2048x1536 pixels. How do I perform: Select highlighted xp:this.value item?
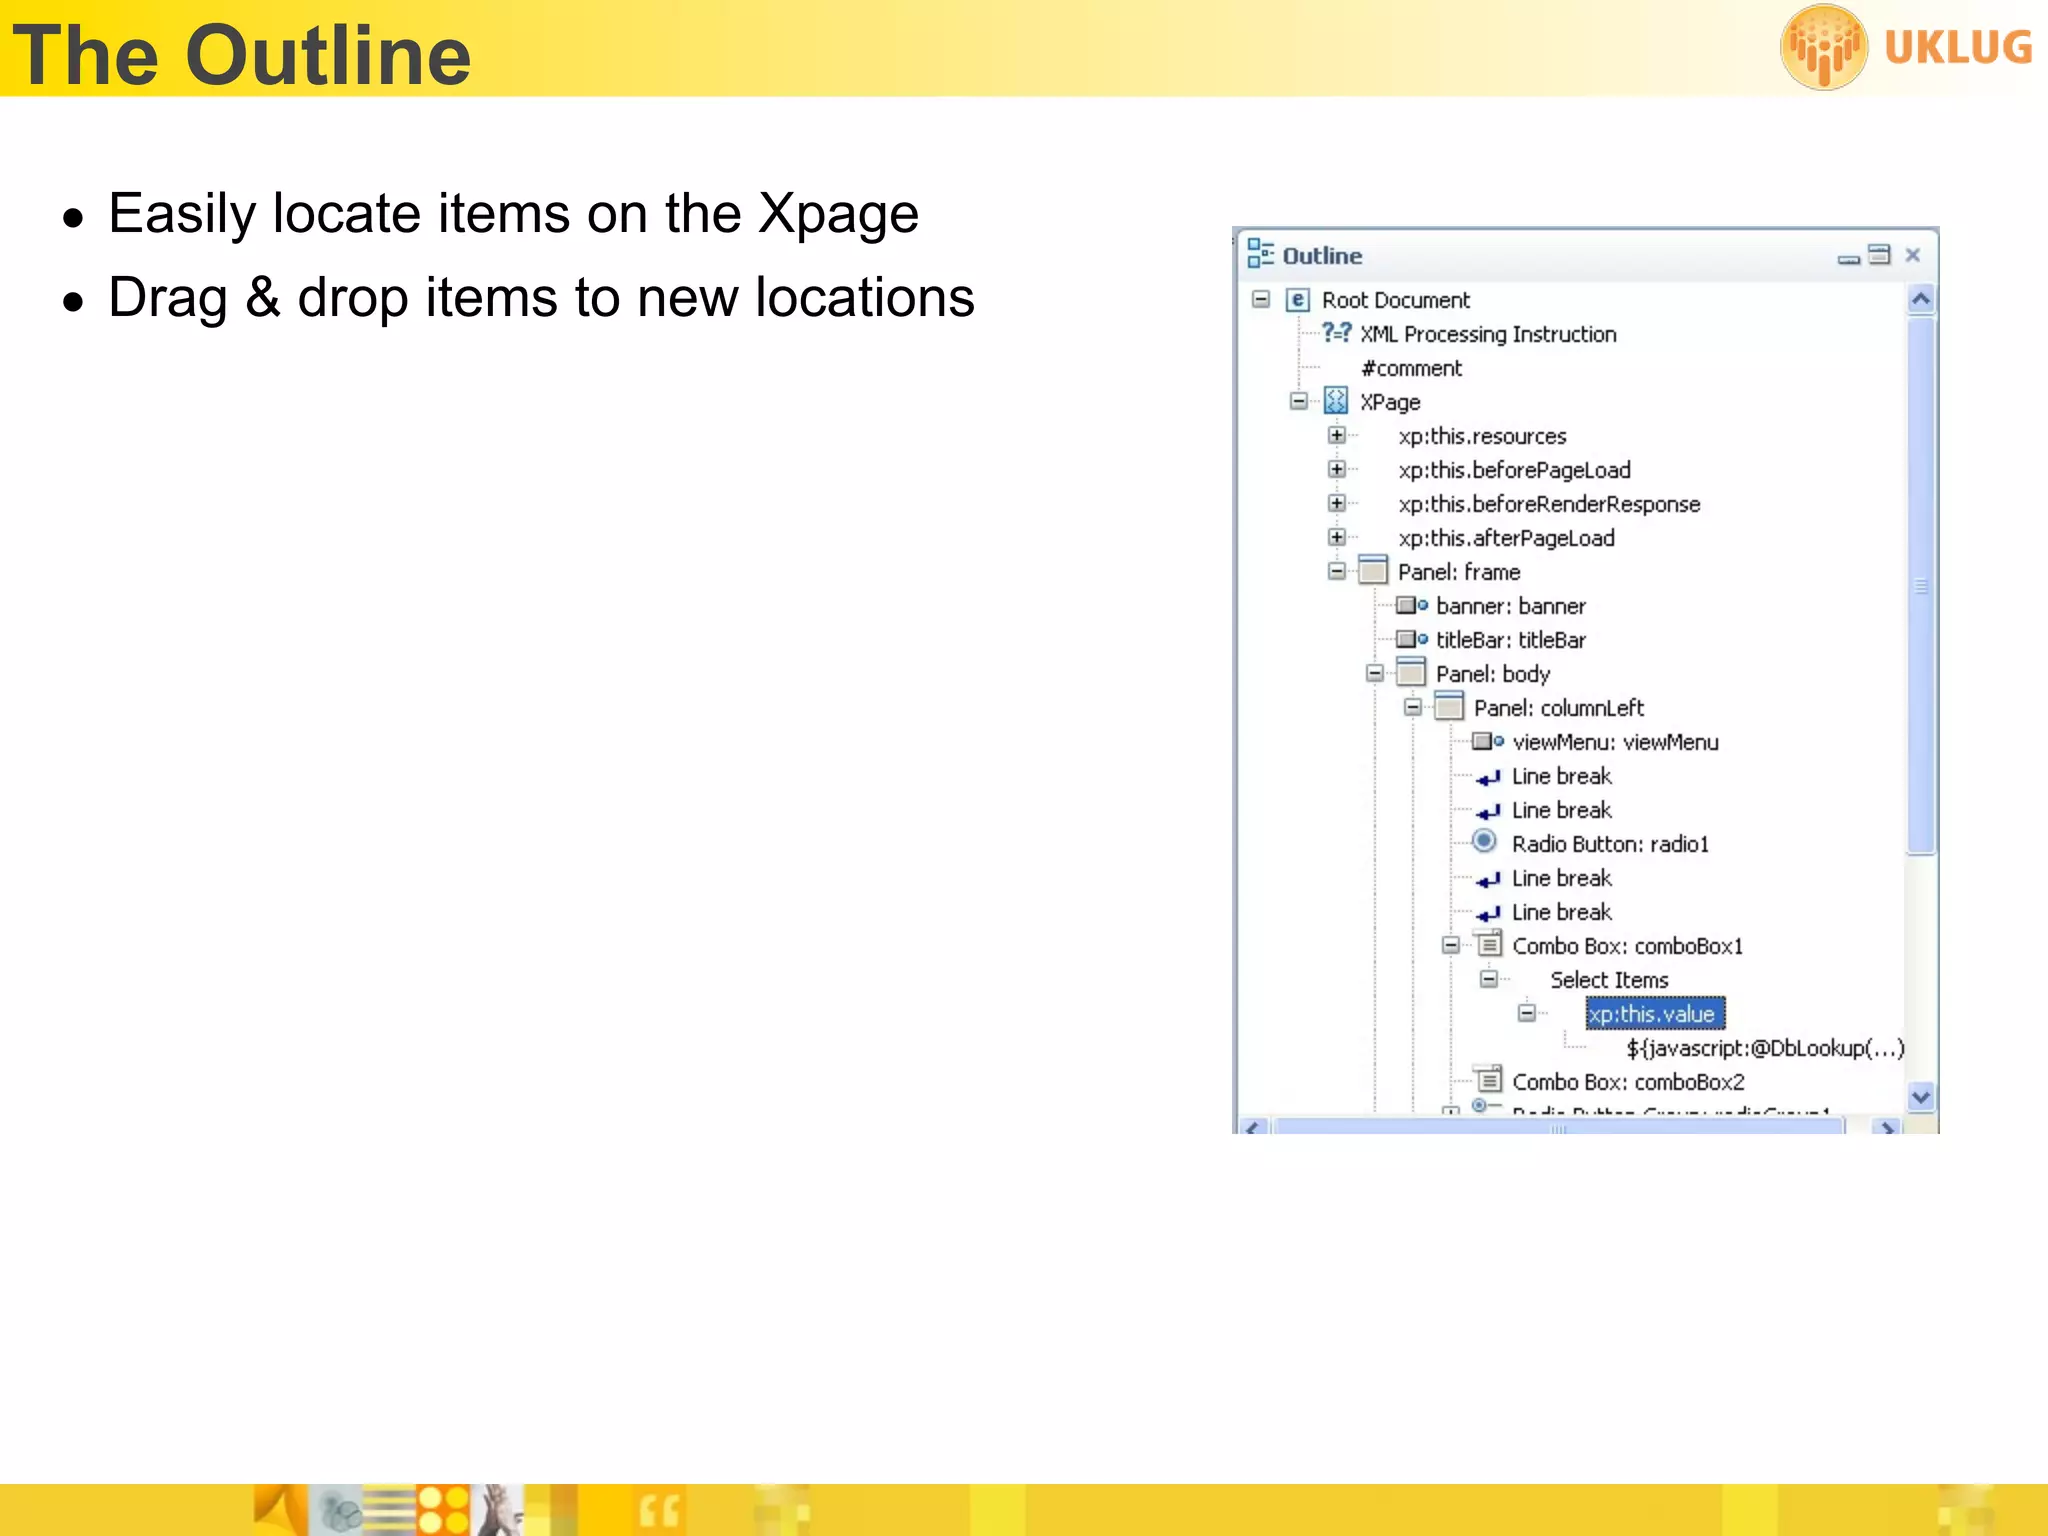pos(1655,1013)
